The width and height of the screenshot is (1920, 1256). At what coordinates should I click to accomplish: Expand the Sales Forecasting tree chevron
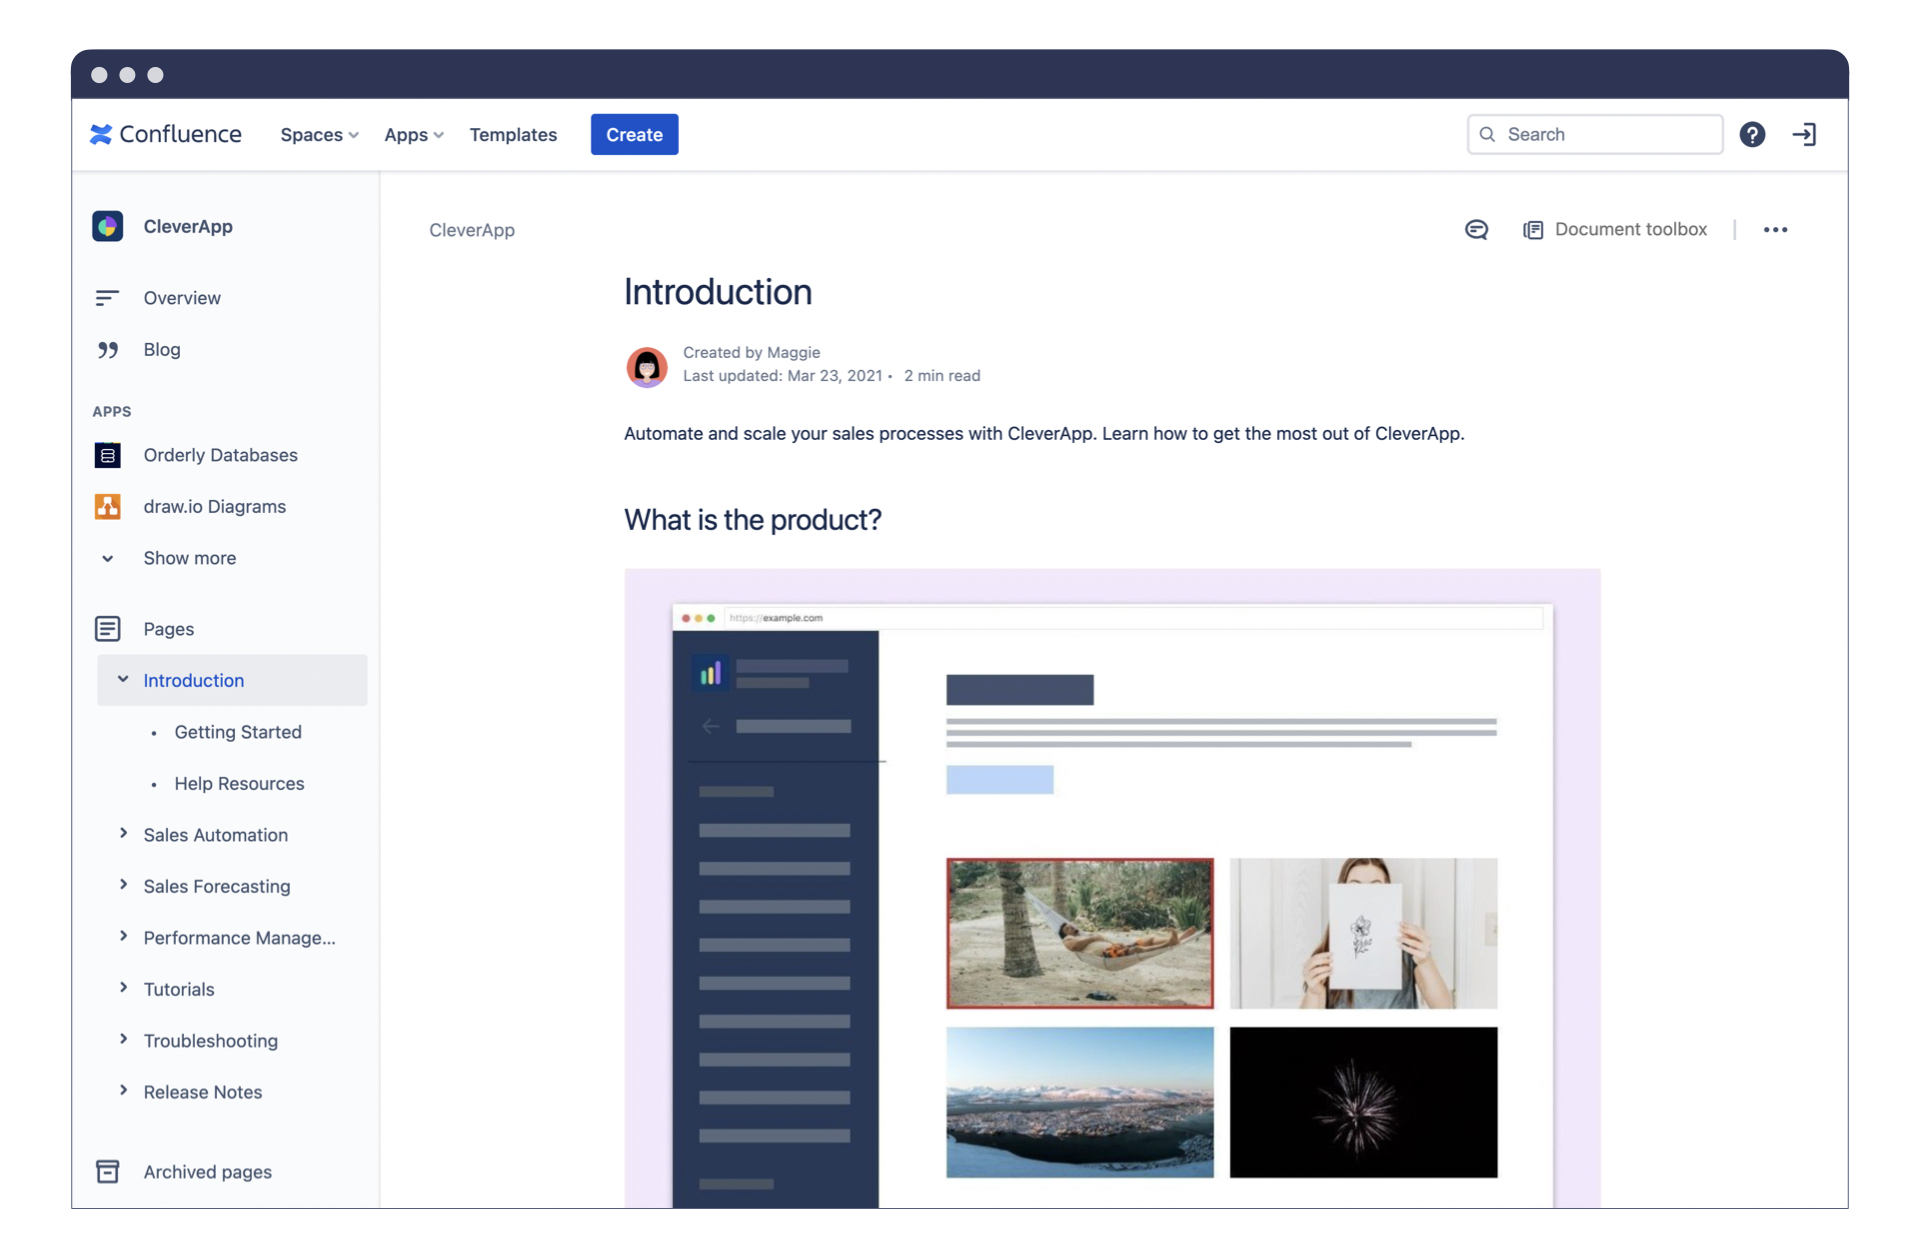[123, 885]
